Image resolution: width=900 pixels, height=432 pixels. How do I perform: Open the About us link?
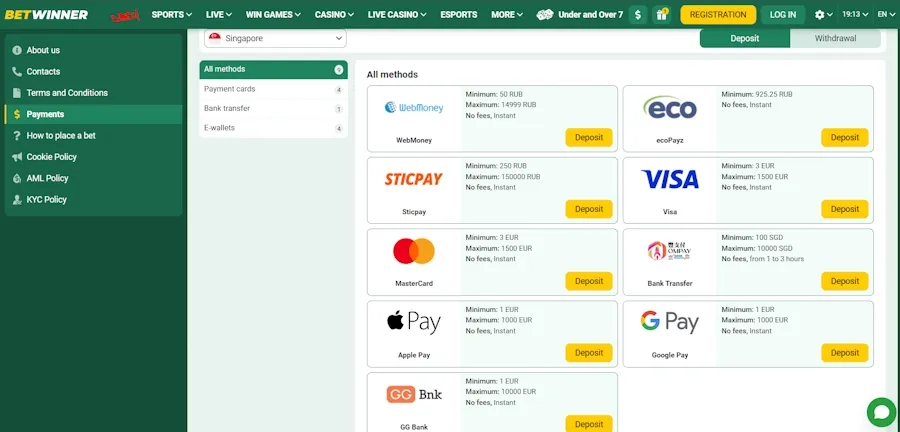pyautogui.click(x=43, y=50)
